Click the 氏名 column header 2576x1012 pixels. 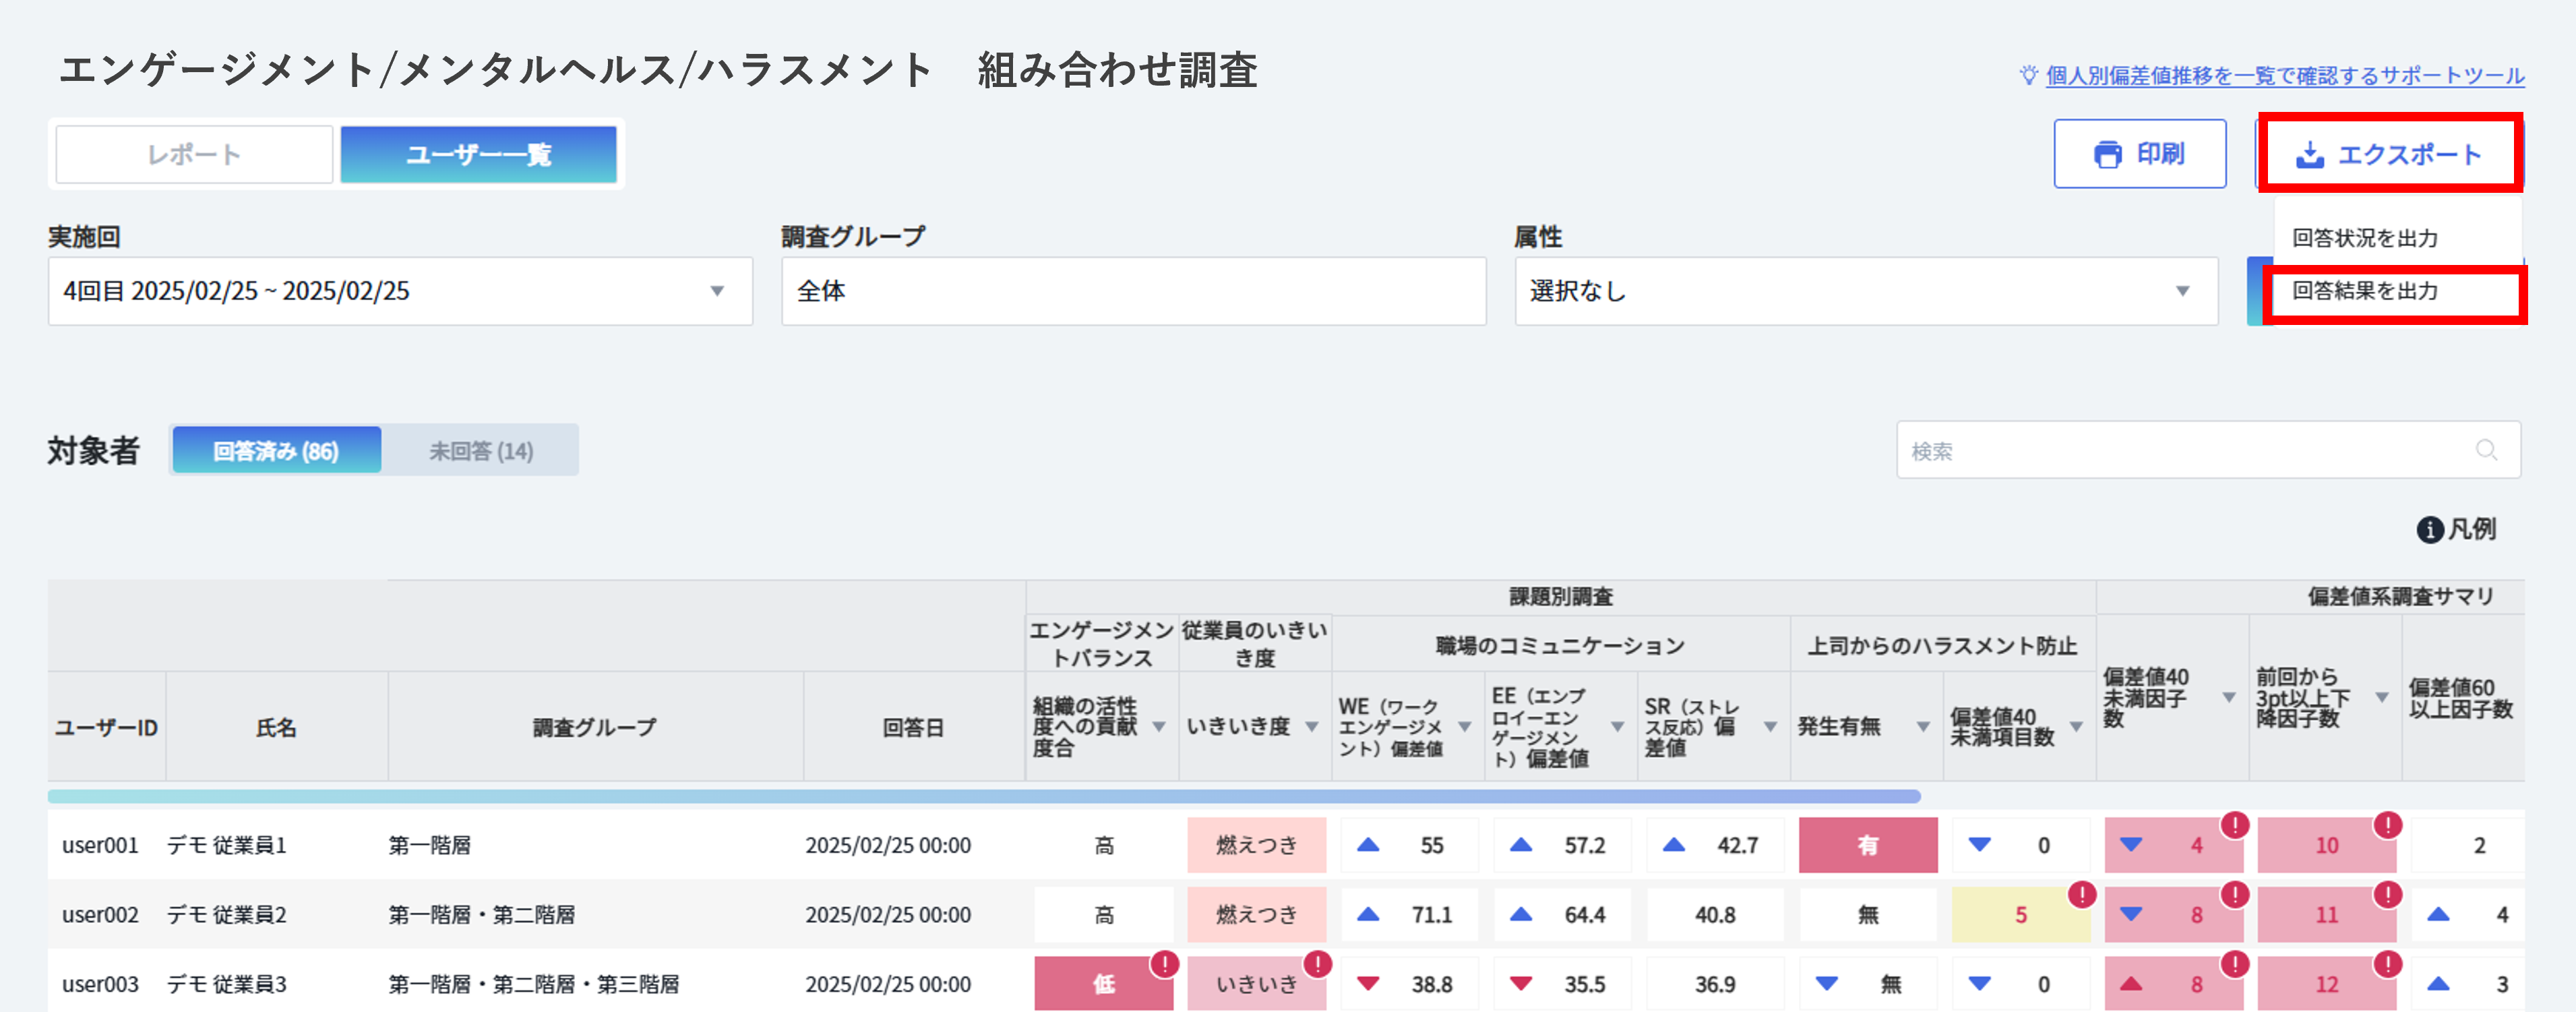pyautogui.click(x=276, y=727)
